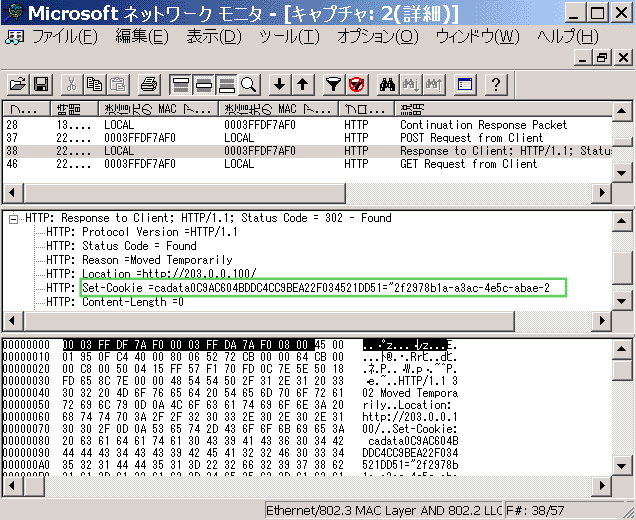Click the document icon left of ファイル menu
636x520 pixels.
(15, 37)
